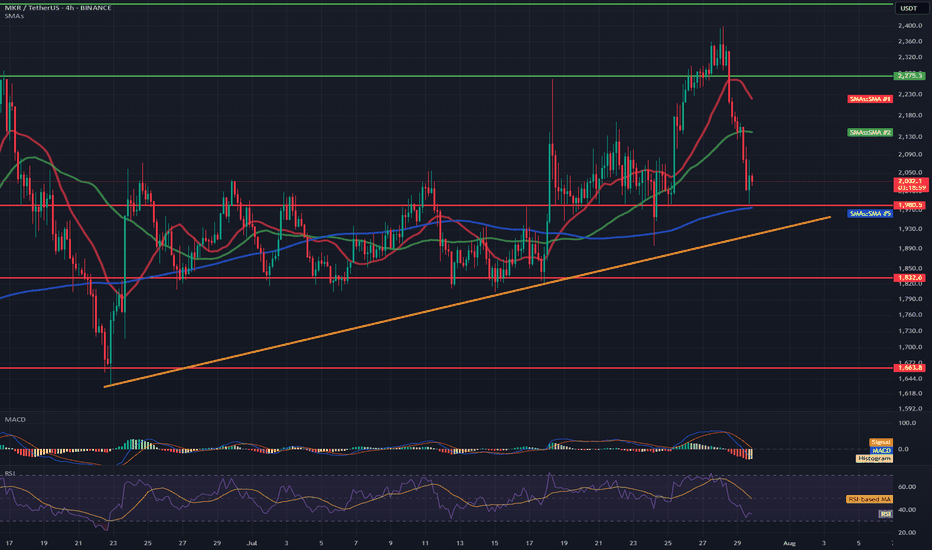932x550 pixels.
Task: Click the 1,592.0 price scale value
Action: click(x=911, y=408)
